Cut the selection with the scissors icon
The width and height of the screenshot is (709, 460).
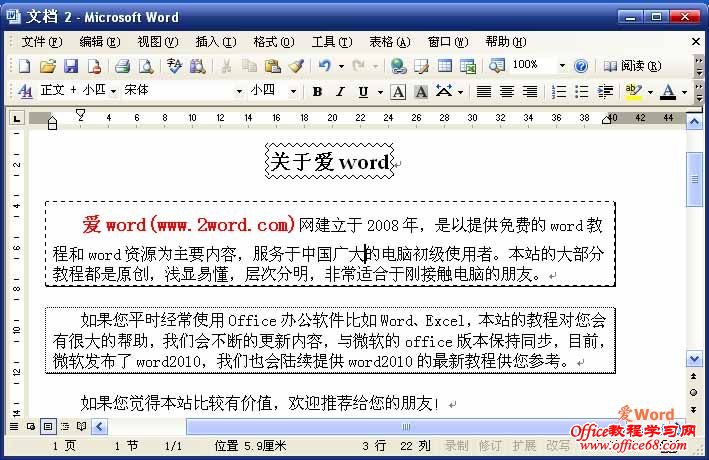226,66
